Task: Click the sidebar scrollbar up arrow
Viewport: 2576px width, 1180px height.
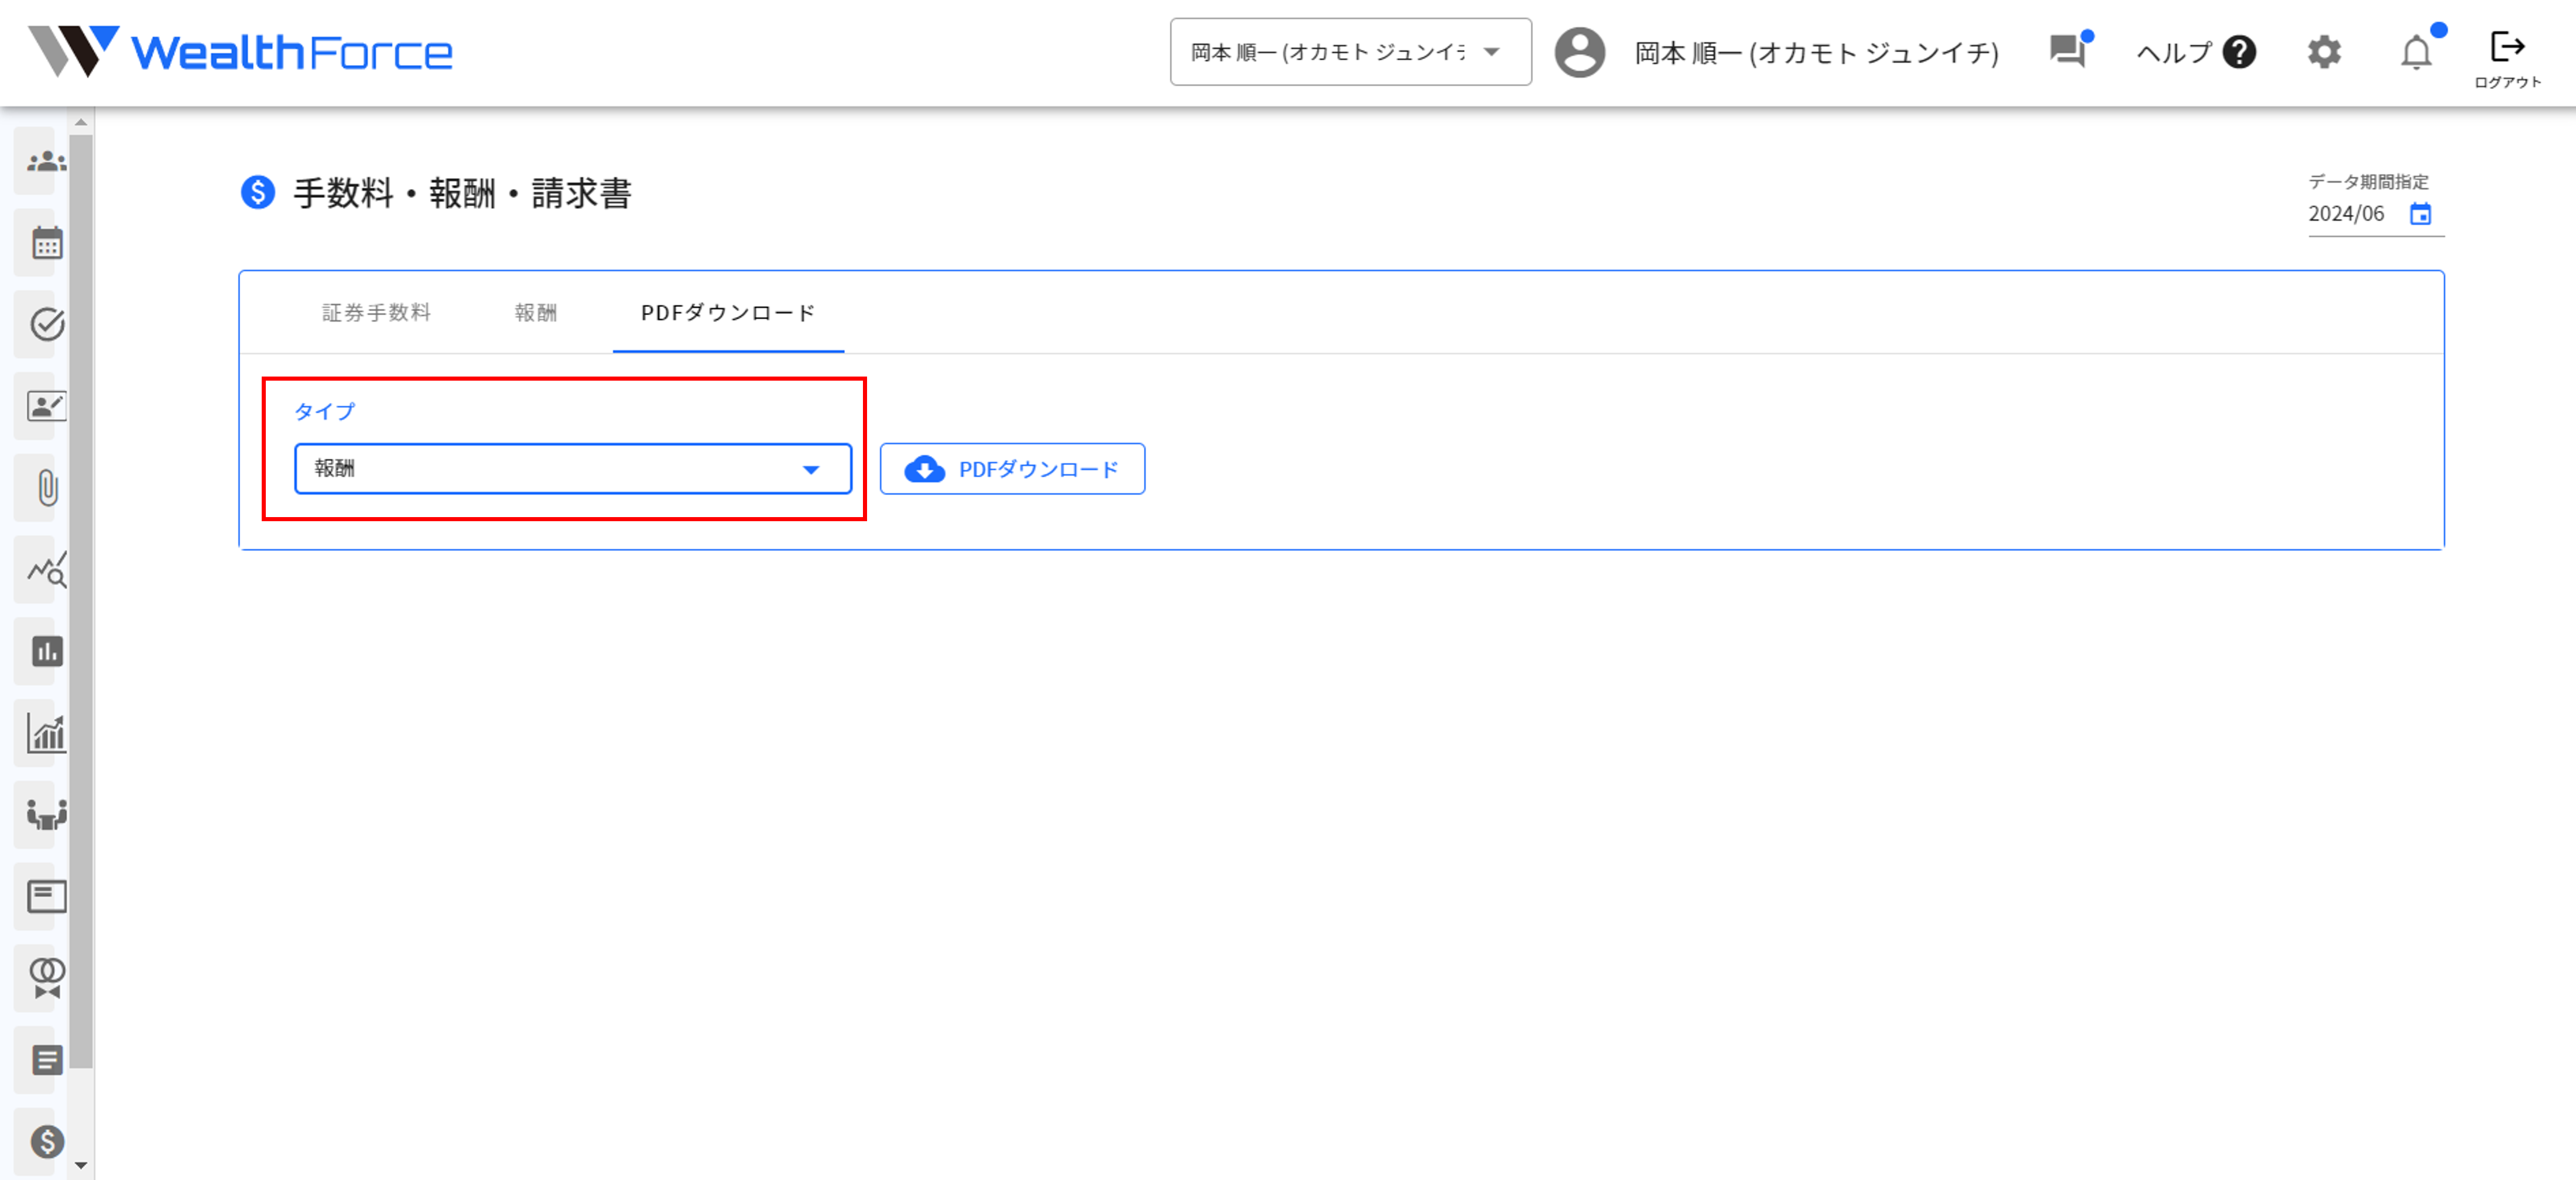Action: click(81, 122)
